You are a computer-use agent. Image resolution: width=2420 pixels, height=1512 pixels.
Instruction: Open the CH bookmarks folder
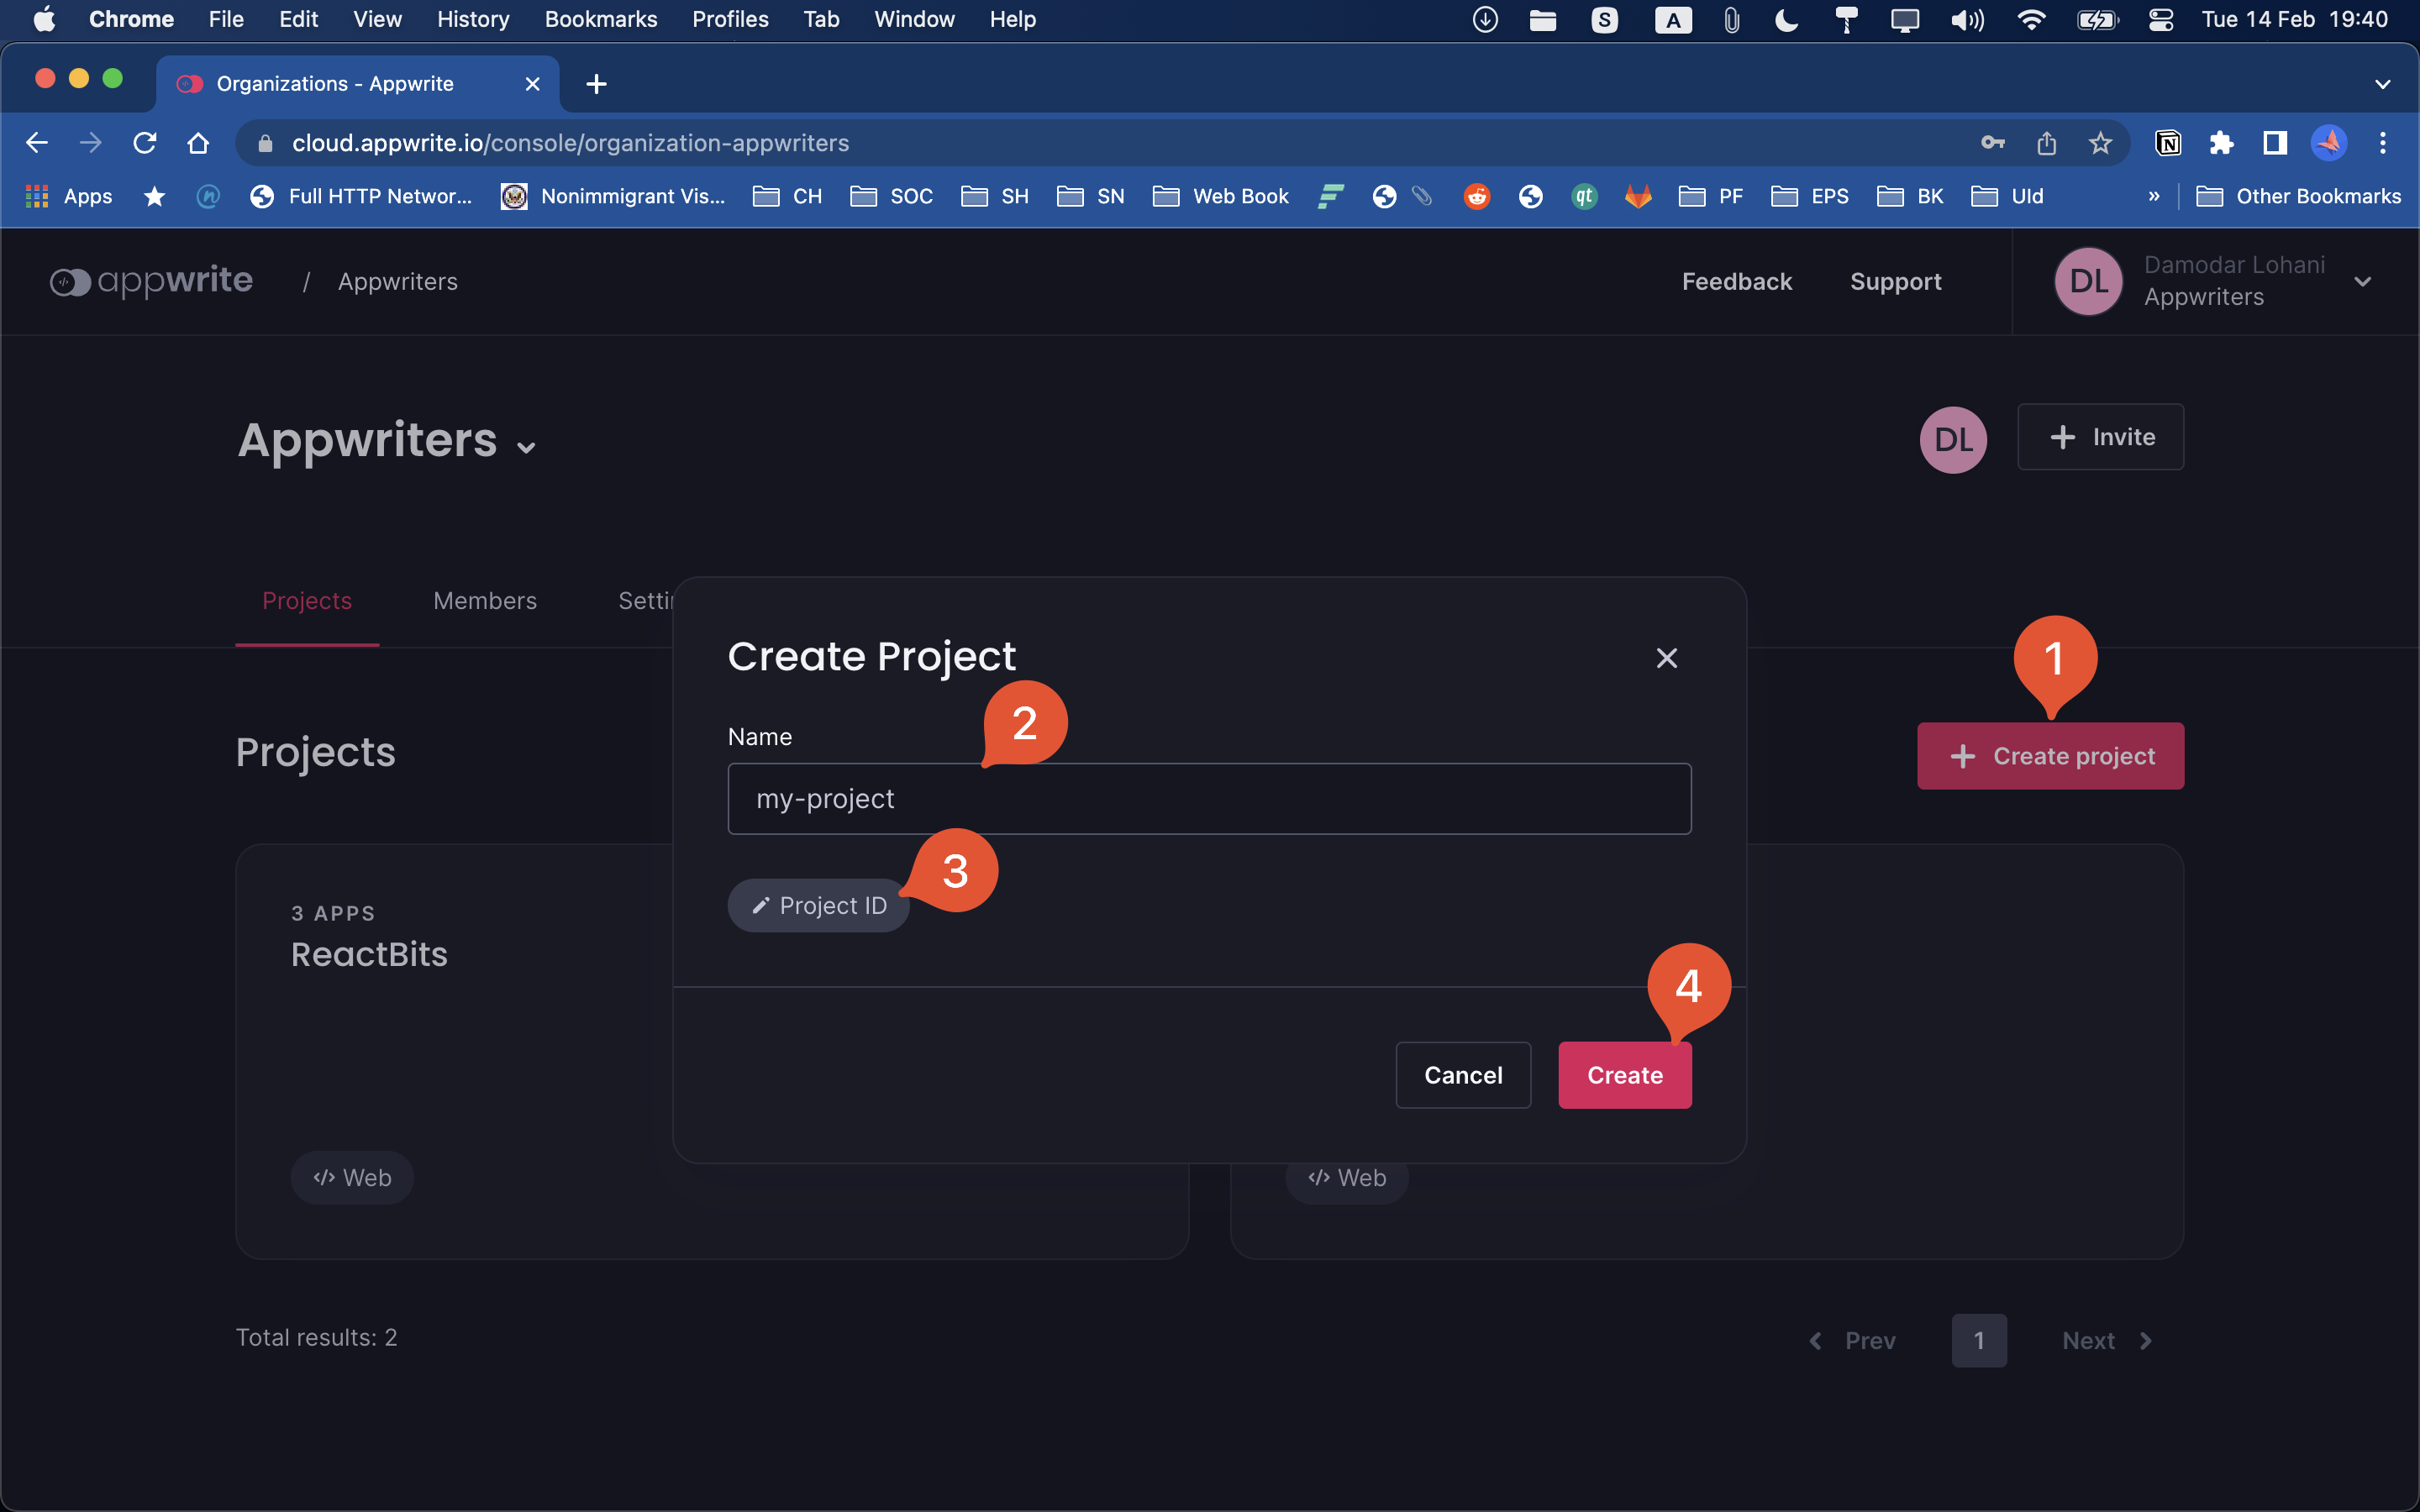coord(787,196)
